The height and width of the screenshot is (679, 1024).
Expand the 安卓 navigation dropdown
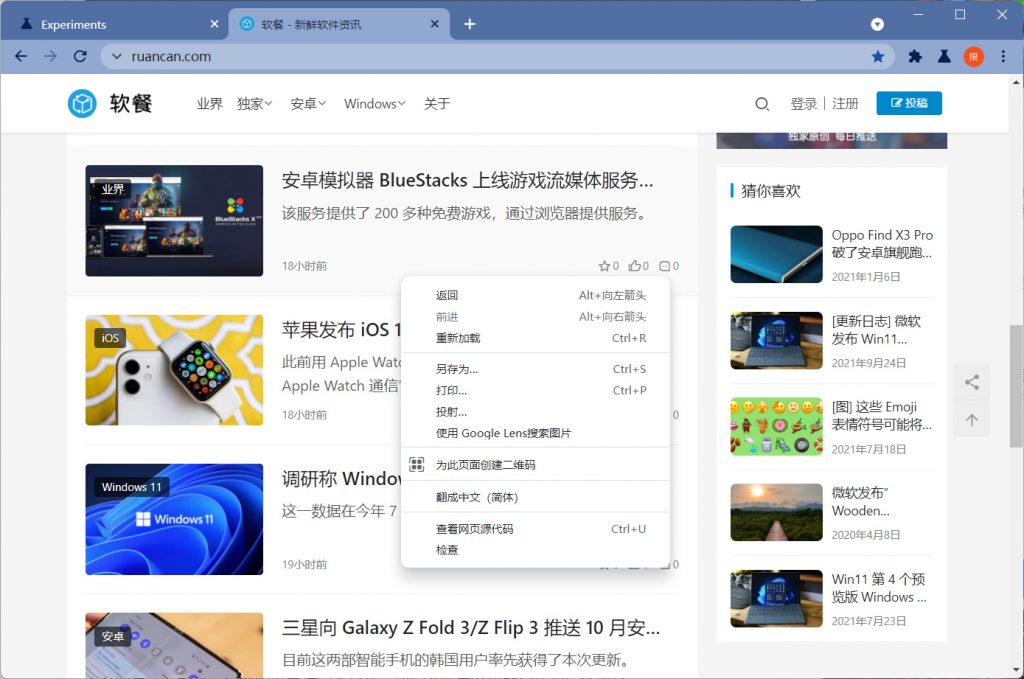tap(308, 104)
